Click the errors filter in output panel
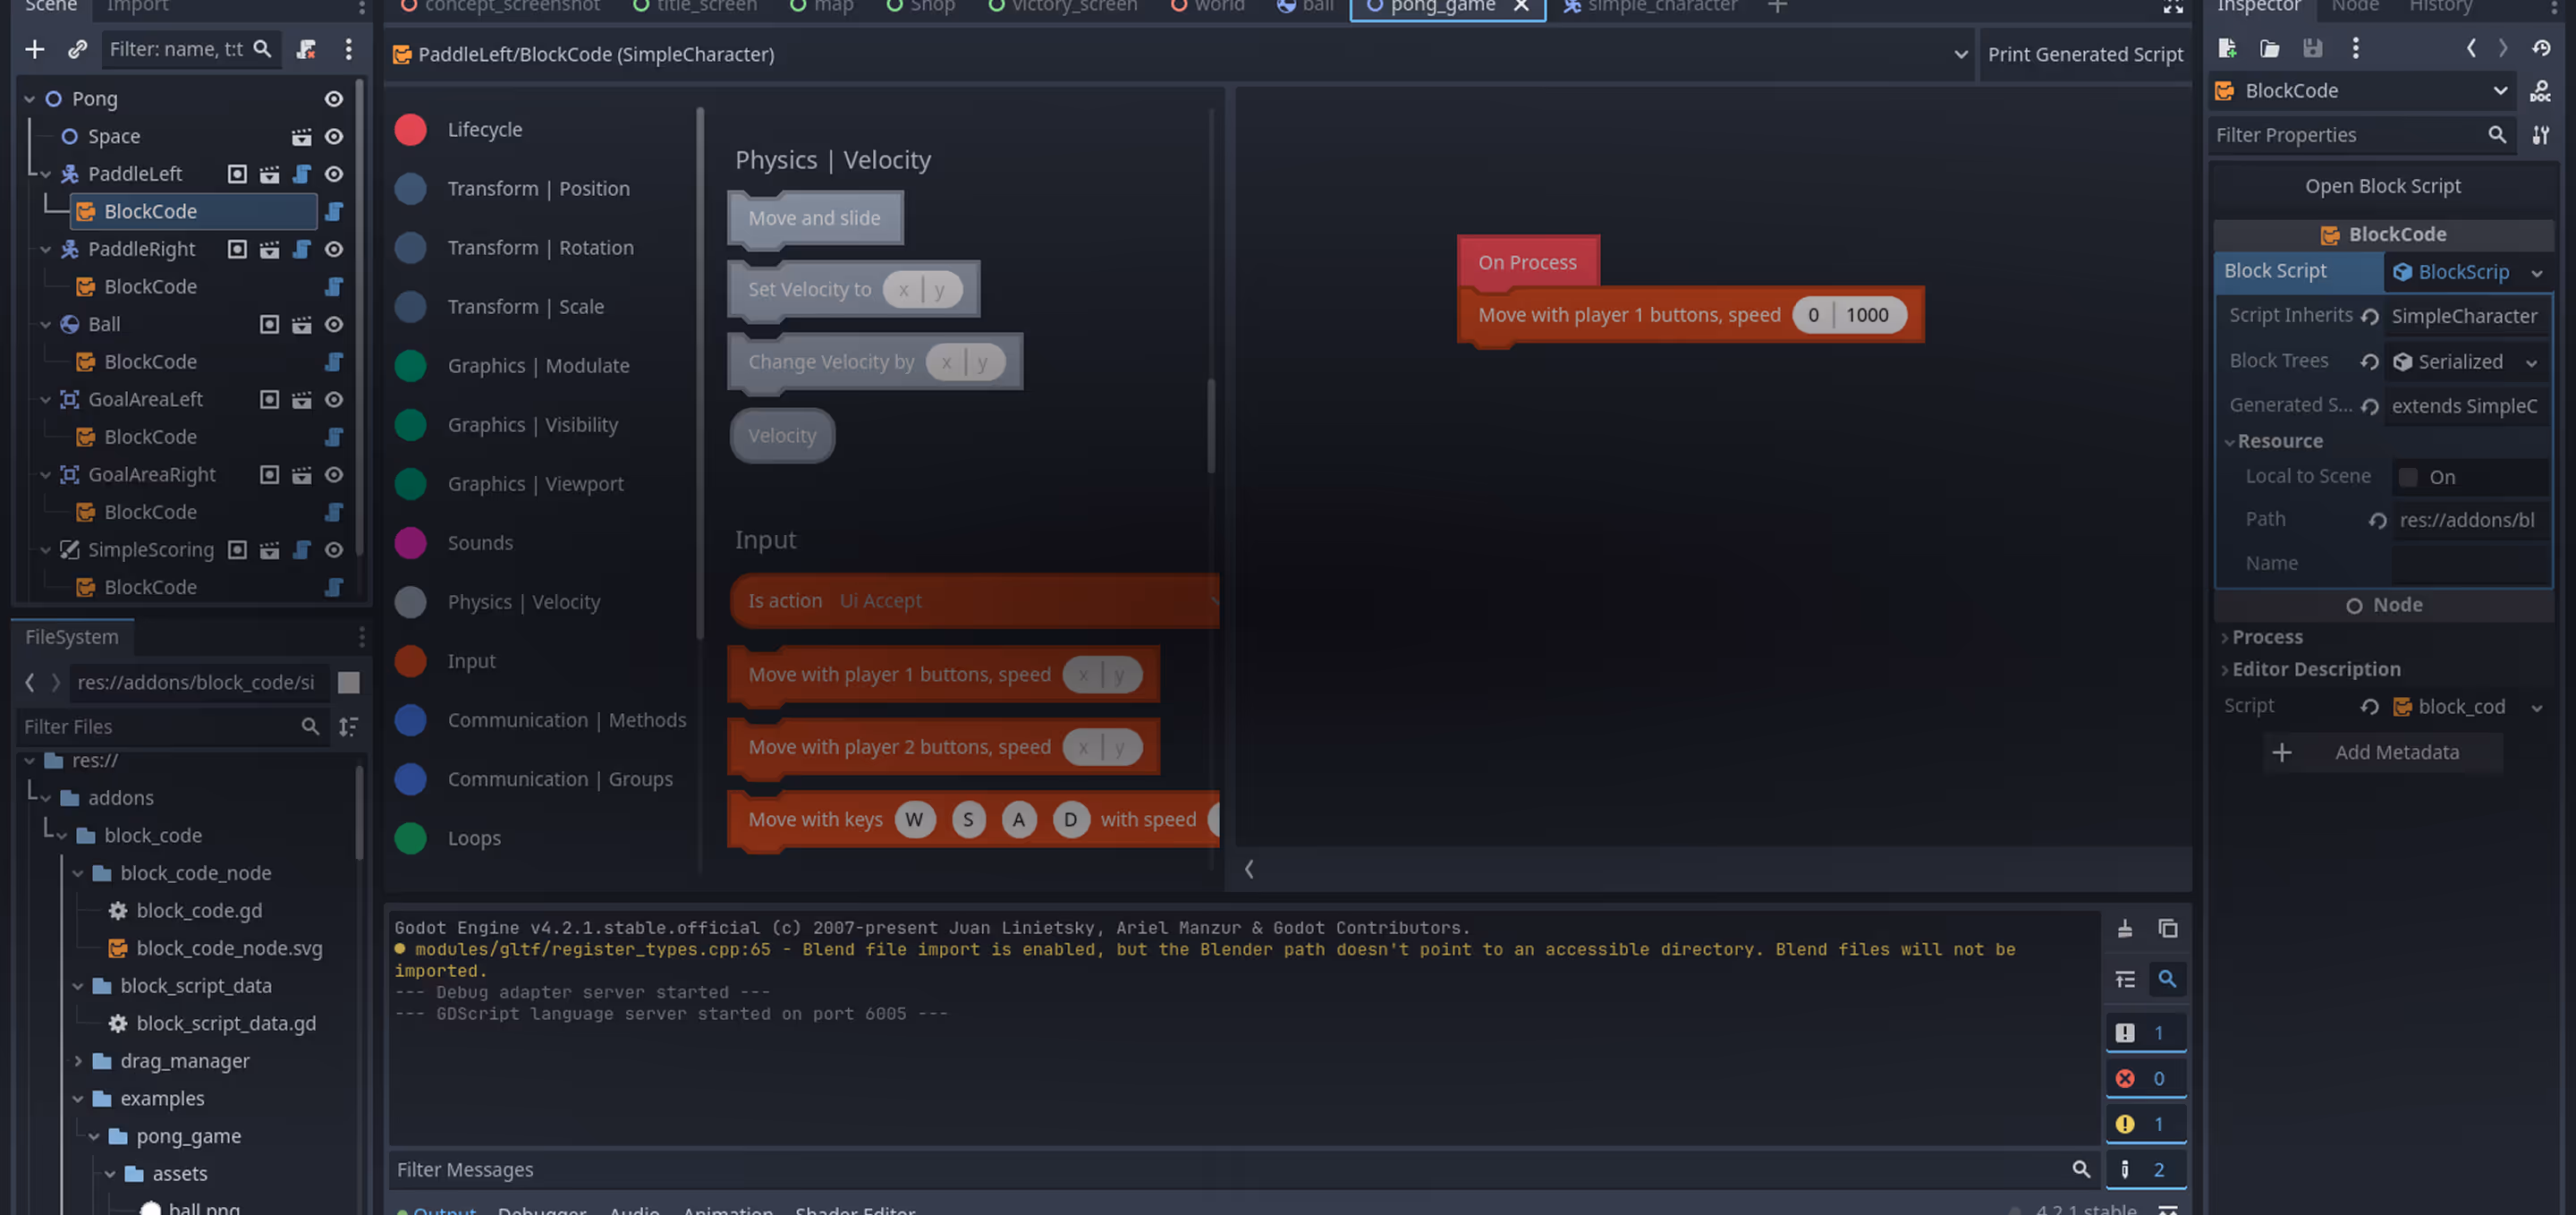Viewport: 2576px width, 1215px height. coord(2144,1079)
